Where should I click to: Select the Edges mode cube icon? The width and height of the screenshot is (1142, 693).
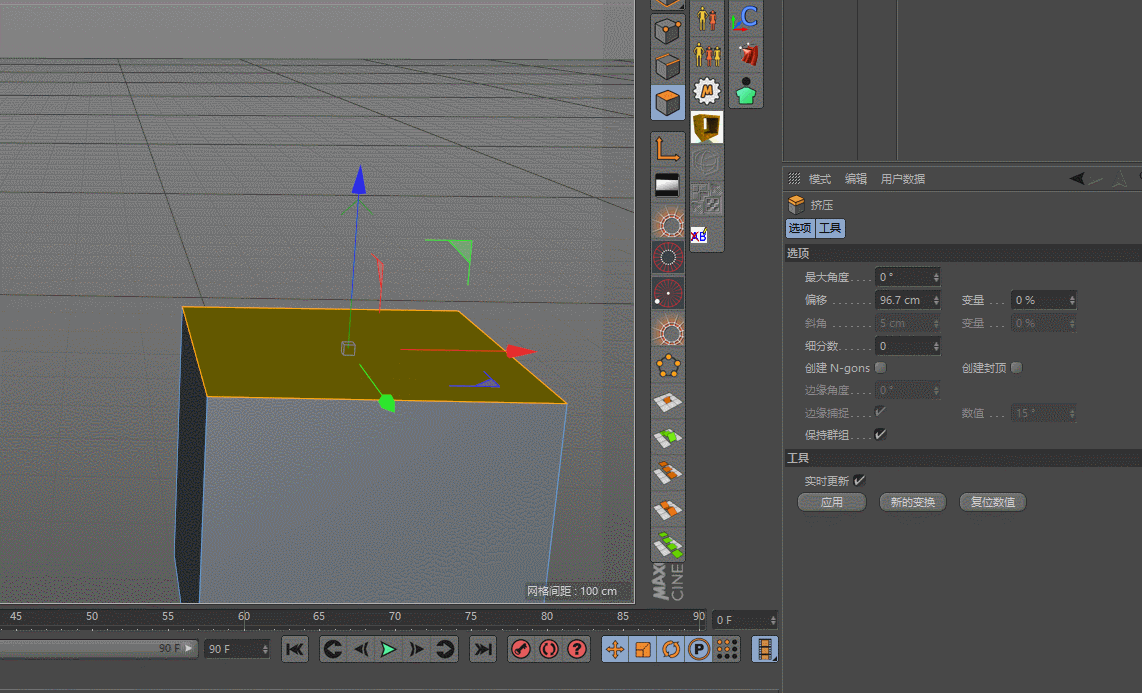tap(668, 66)
